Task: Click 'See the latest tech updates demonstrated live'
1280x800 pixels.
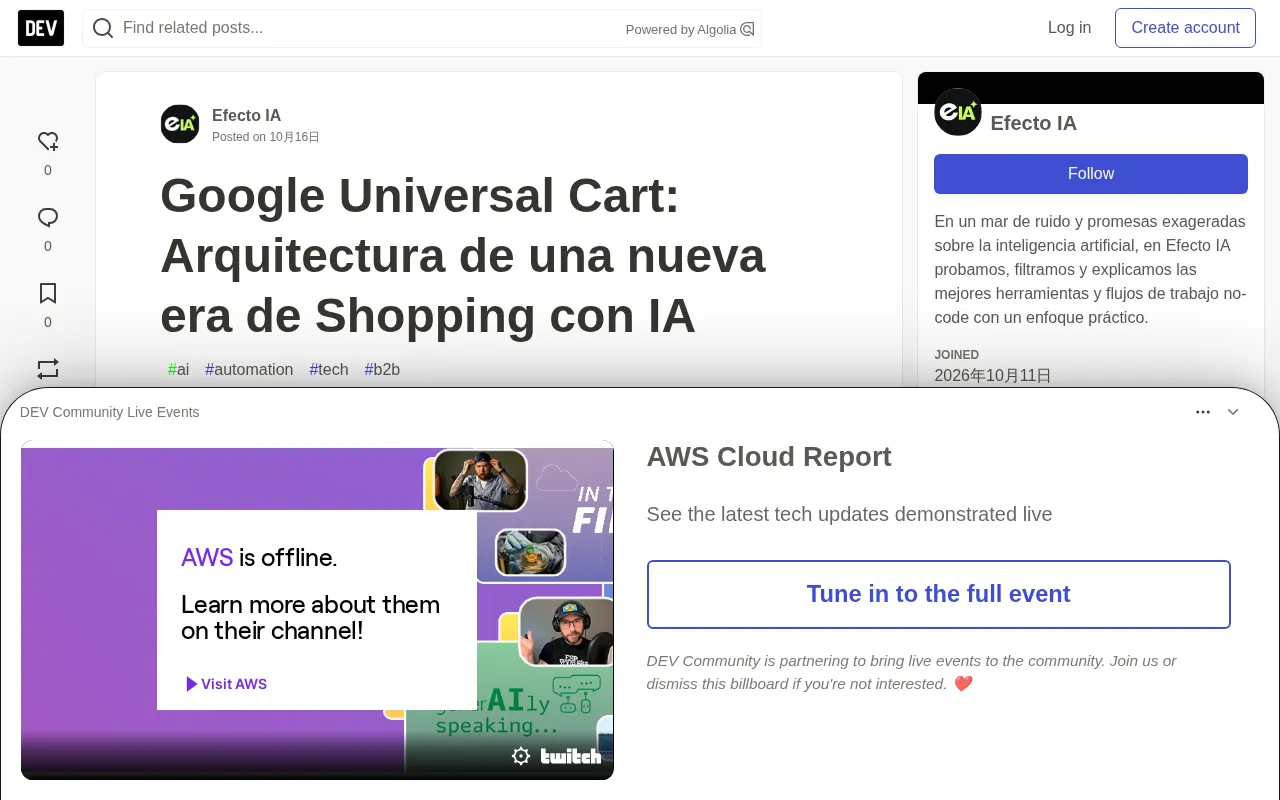Action: (x=850, y=514)
